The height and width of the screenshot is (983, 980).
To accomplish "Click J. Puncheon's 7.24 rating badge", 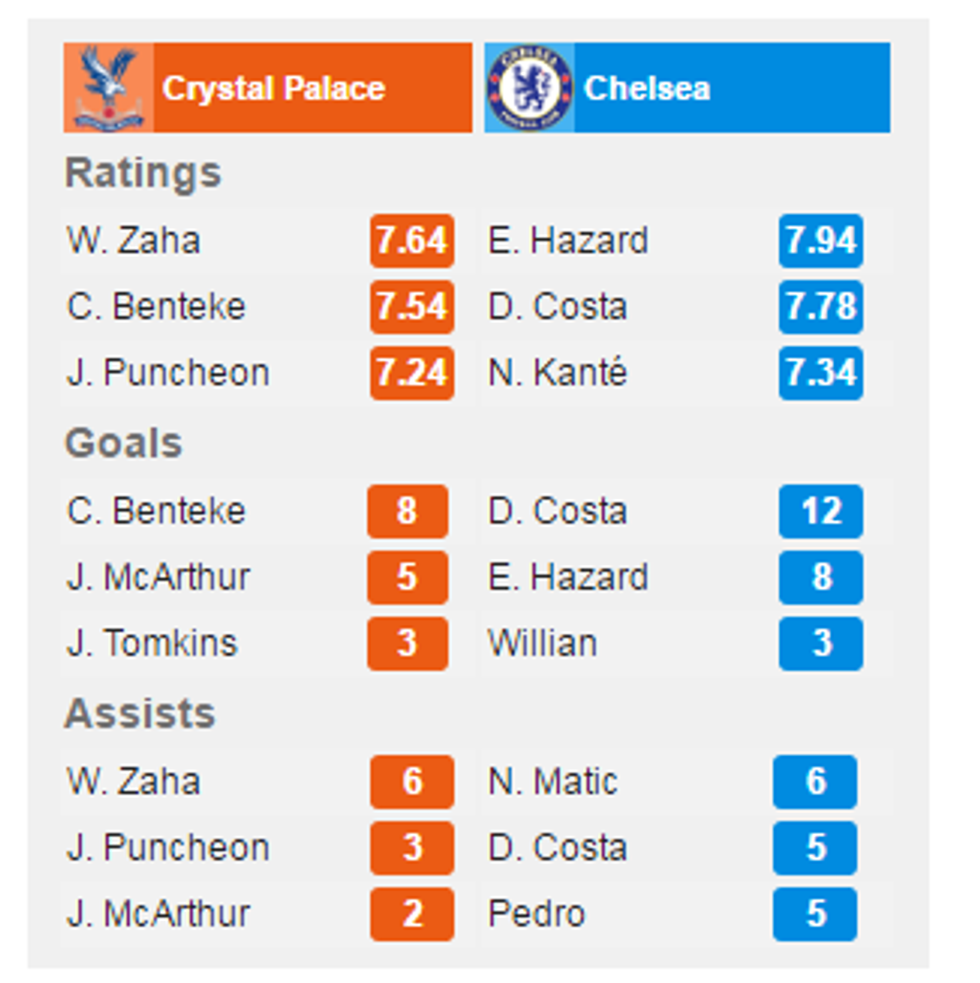I will pos(411,373).
